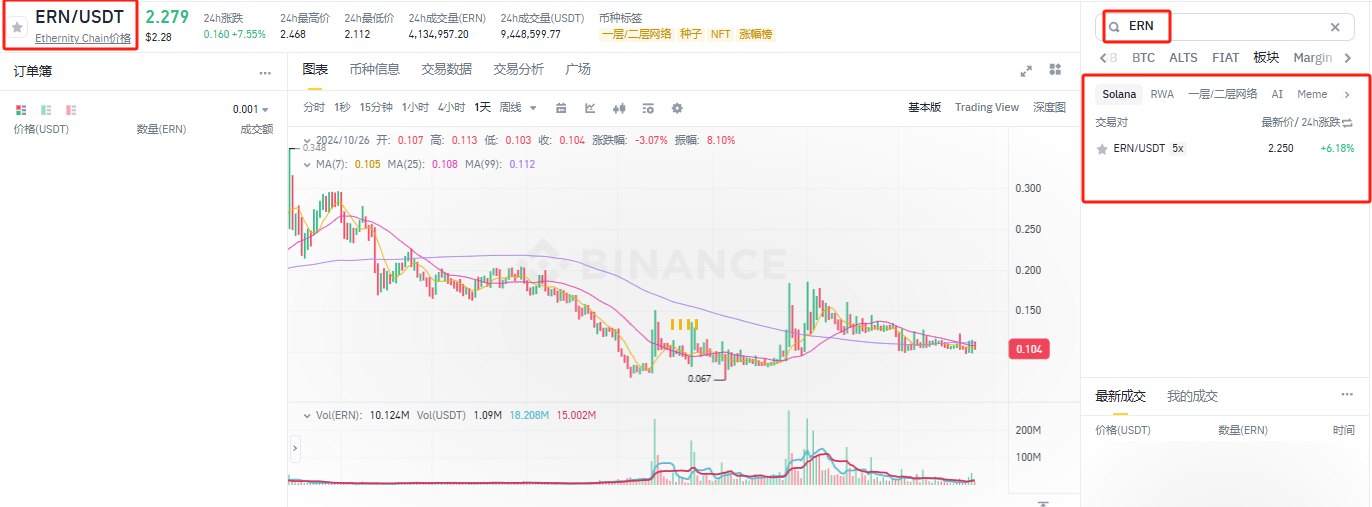Expand the 周线 timeframe dropdown
Image resolution: width=1372 pixels, height=507 pixels.
(x=518, y=108)
